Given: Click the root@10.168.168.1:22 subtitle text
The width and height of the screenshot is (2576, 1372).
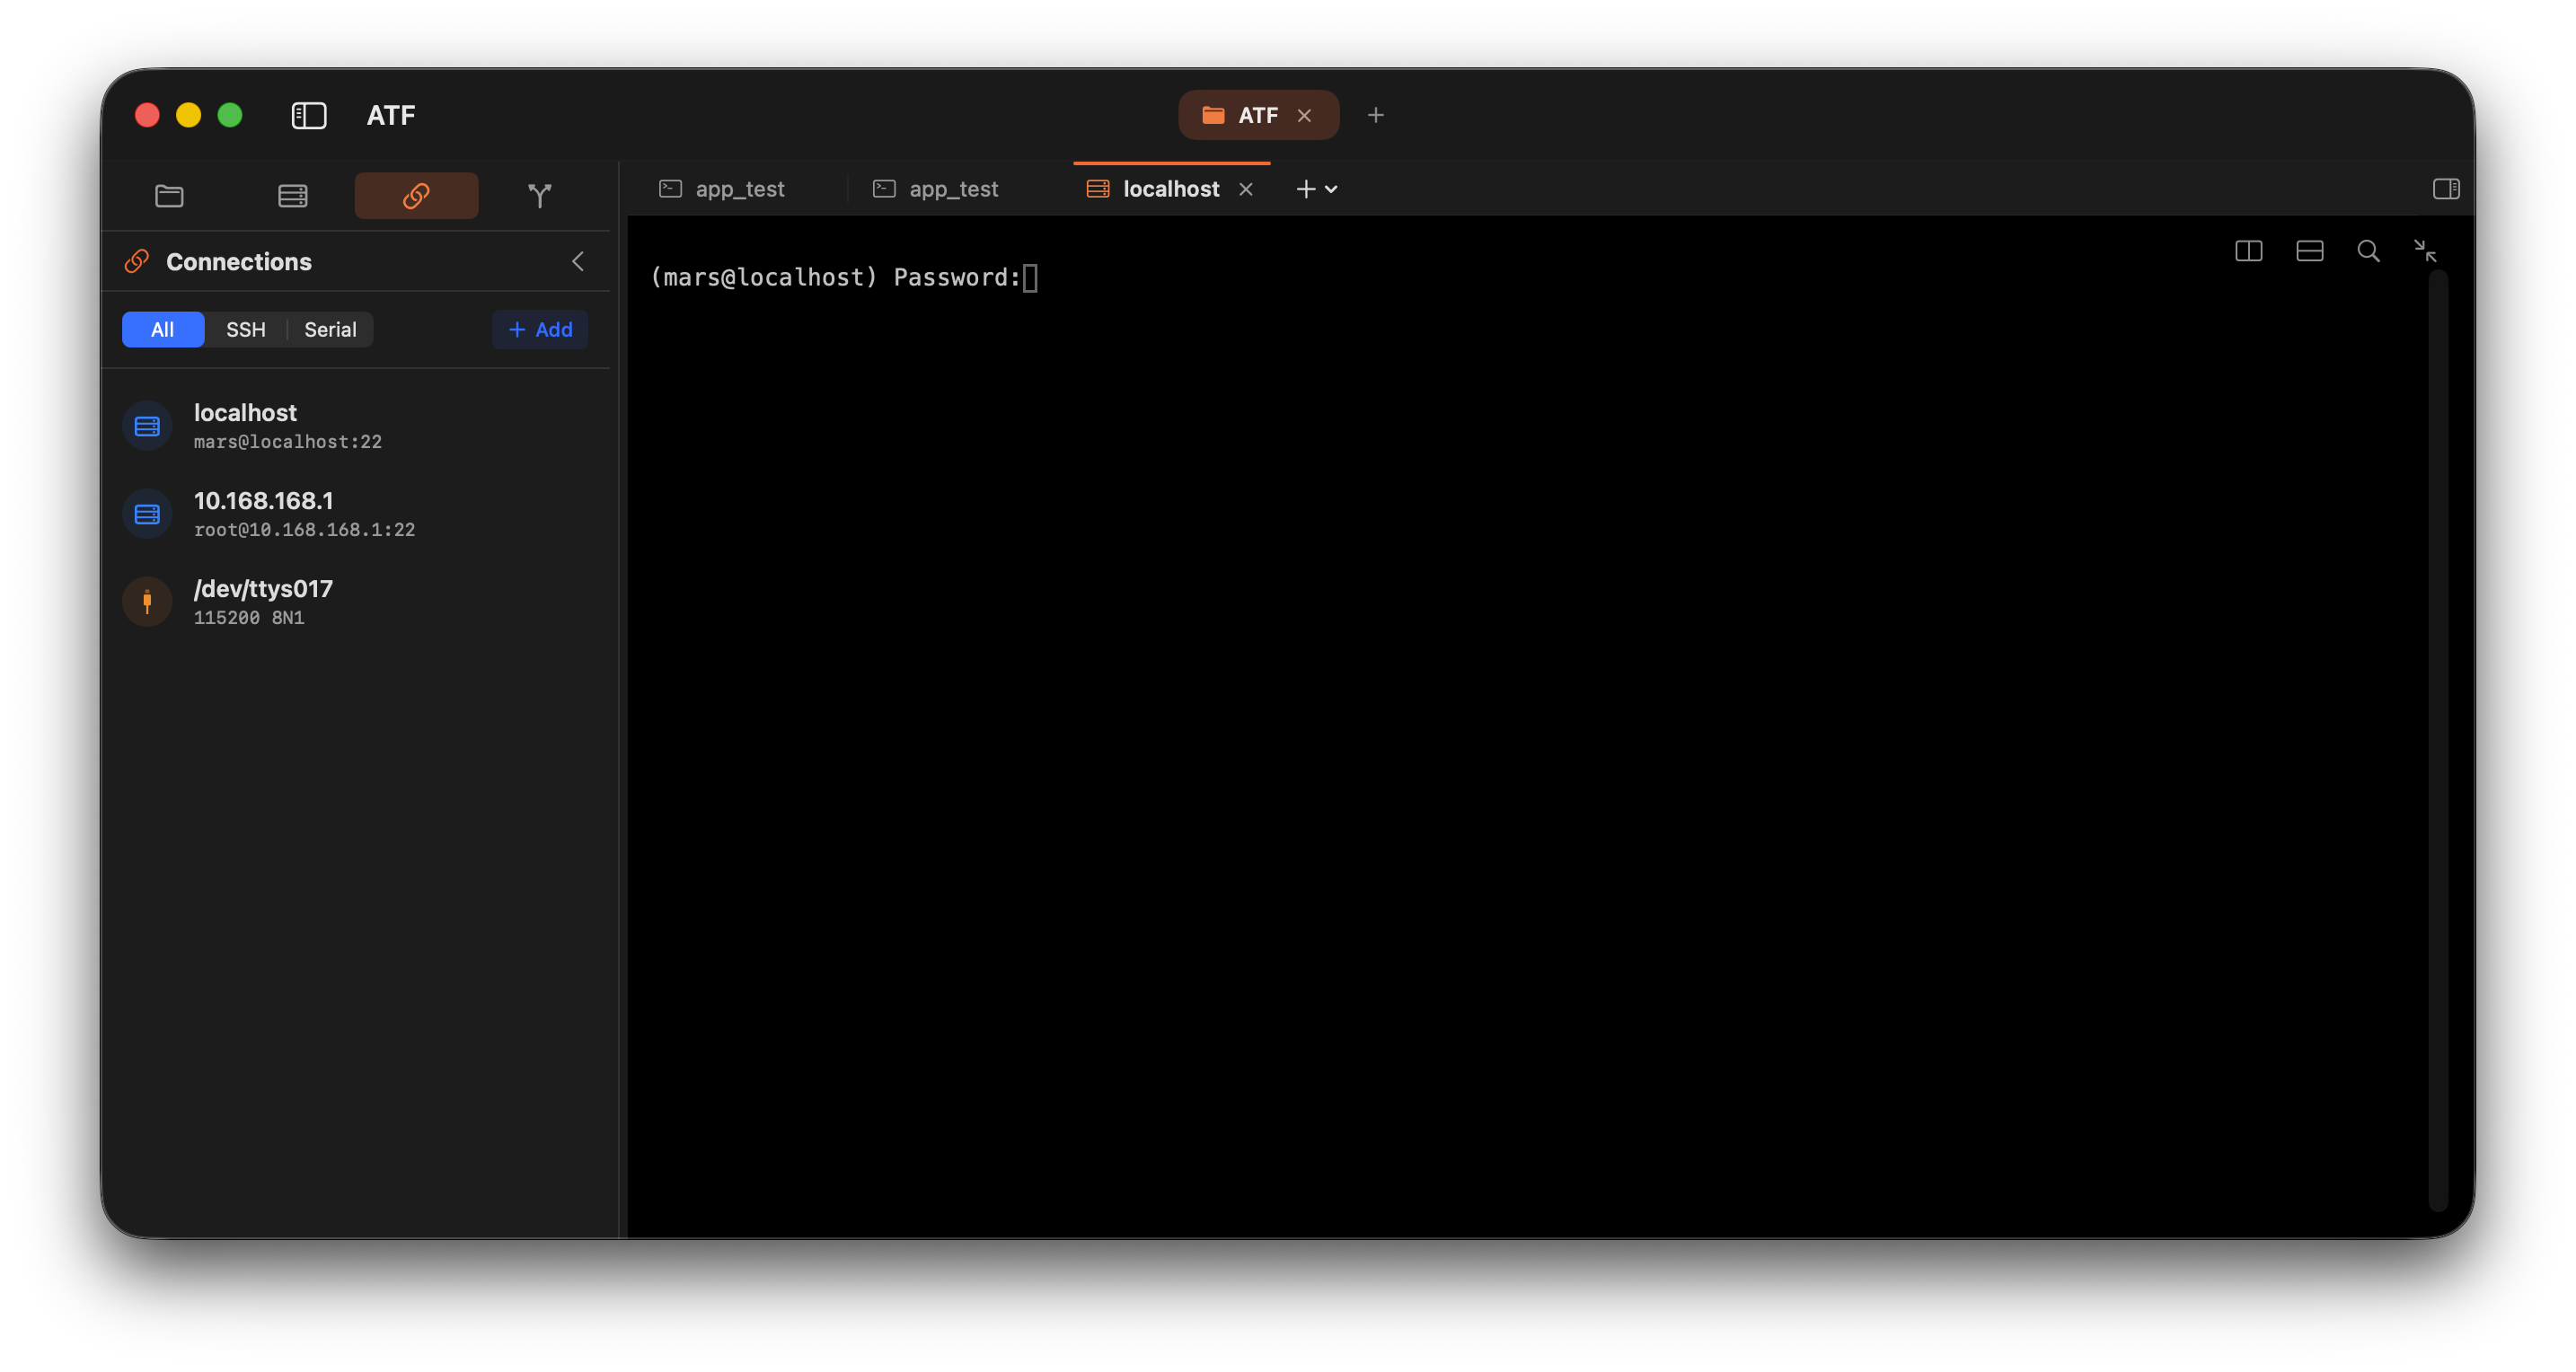Looking at the screenshot, I should (x=304, y=530).
